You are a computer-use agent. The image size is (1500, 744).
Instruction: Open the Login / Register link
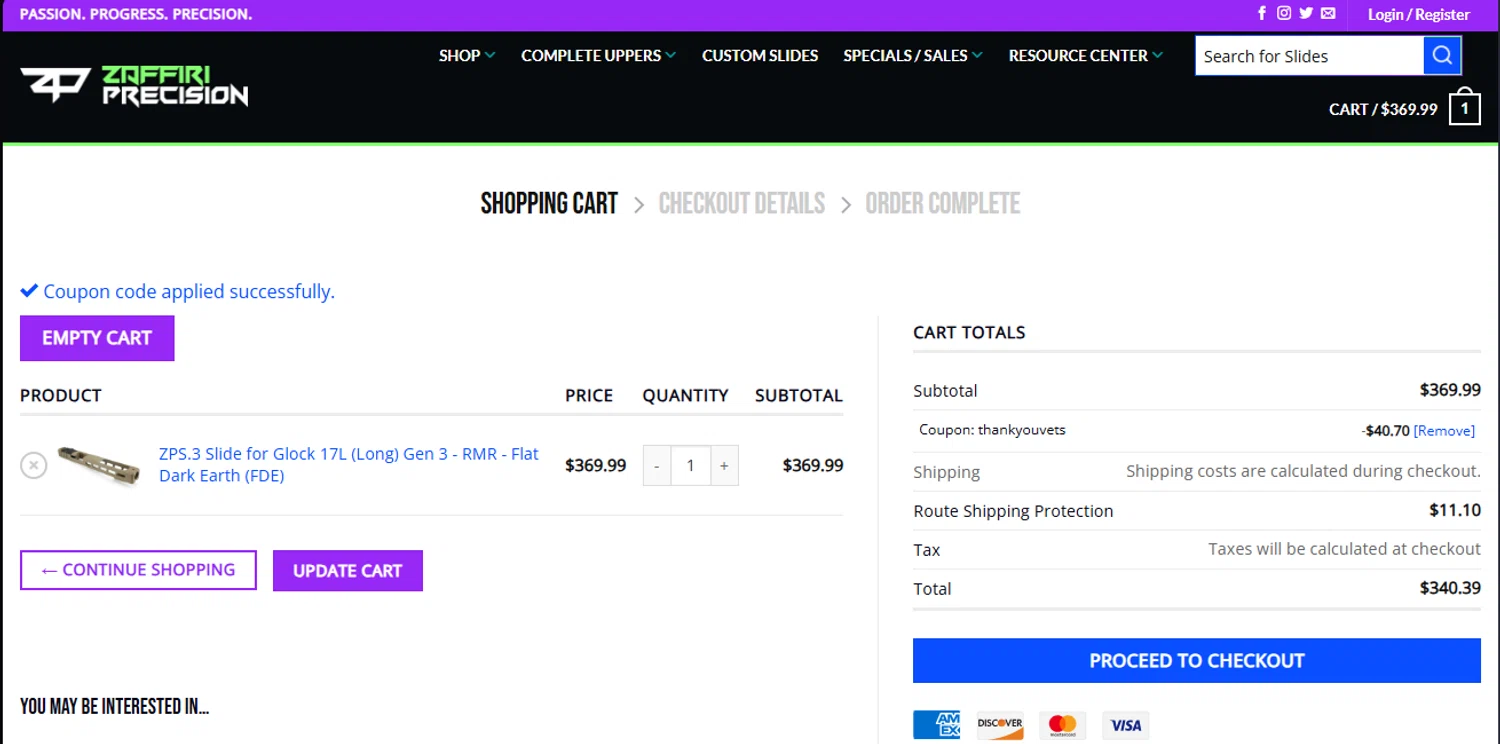pos(1419,15)
